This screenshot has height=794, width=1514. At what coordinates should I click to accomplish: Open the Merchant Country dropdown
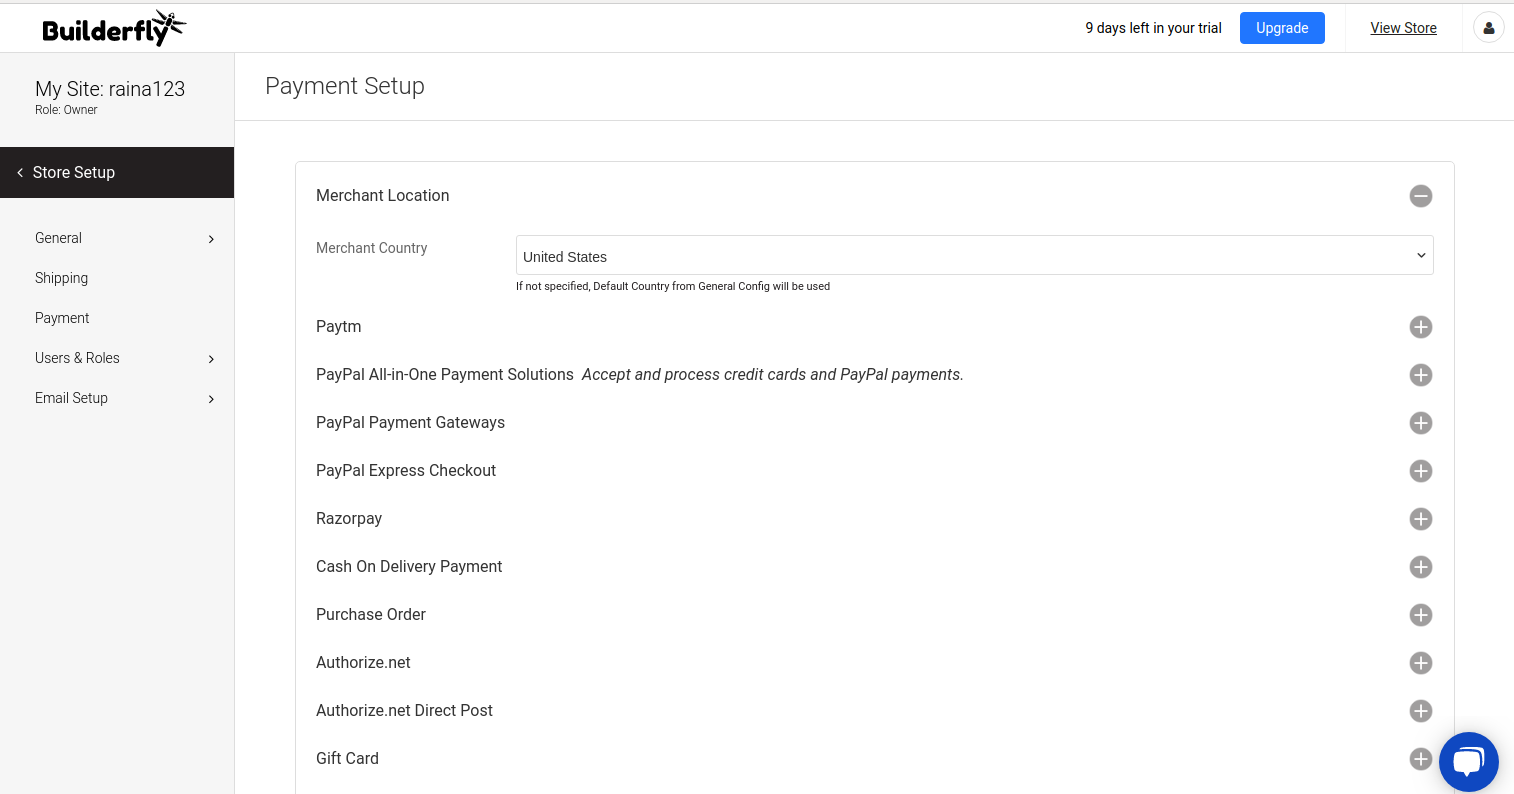974,256
